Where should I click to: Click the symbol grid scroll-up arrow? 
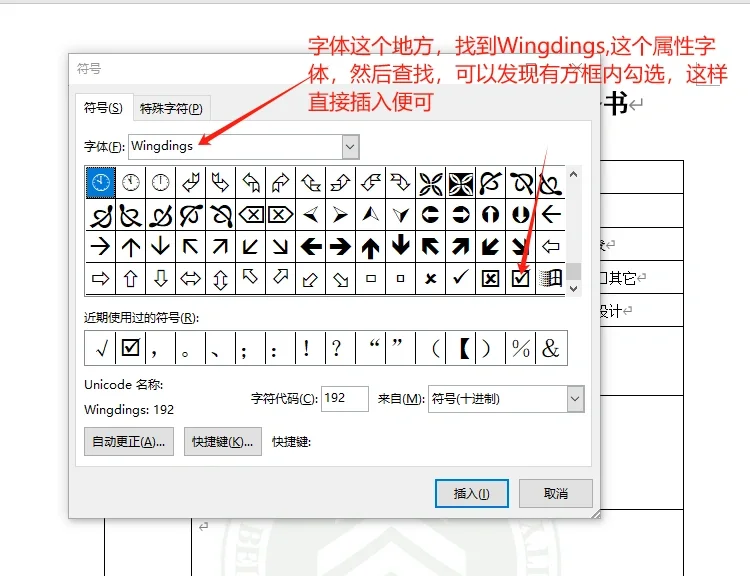point(574,174)
